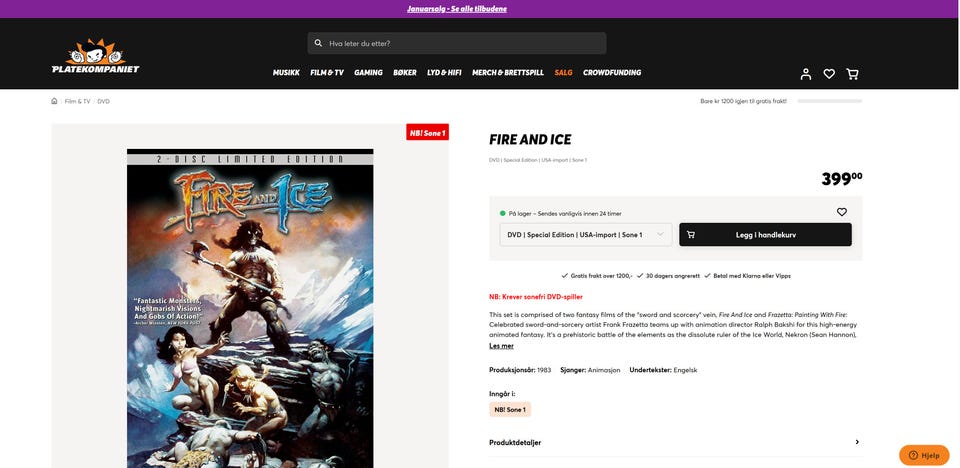Viewport: 960px width, 468px height.
Task: Add product to wishlist via heart icon
Action: pyautogui.click(x=842, y=212)
